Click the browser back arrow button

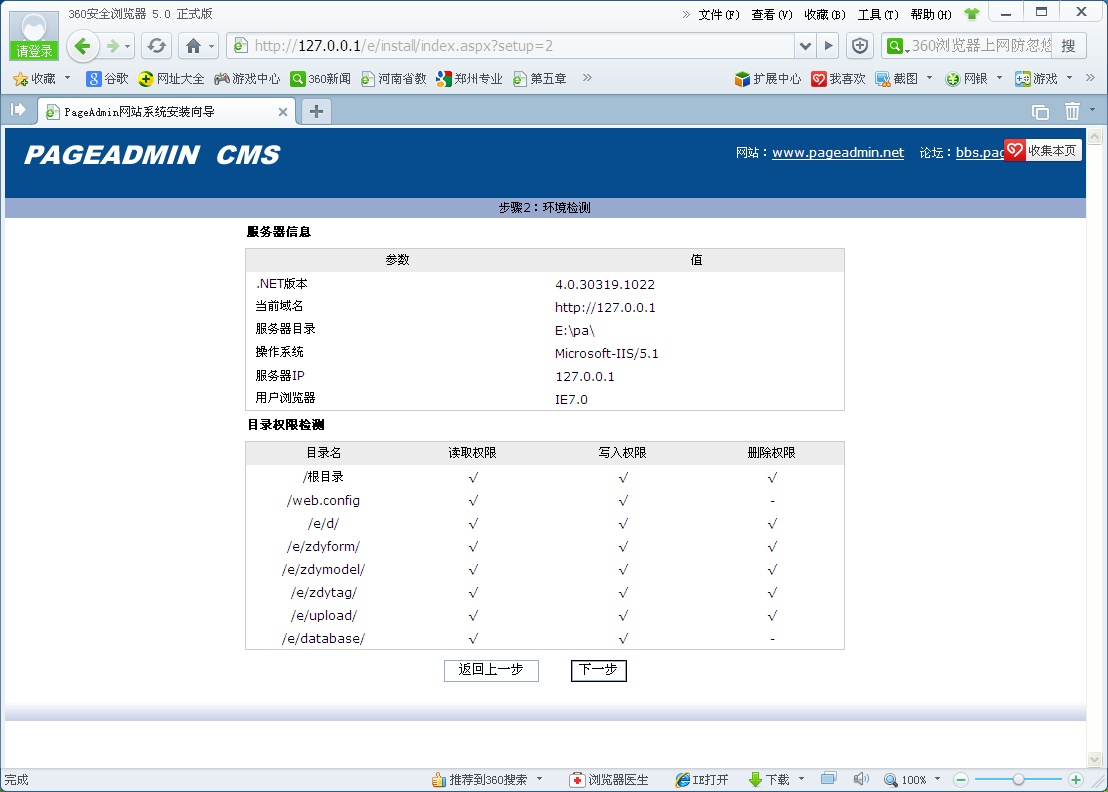point(83,47)
